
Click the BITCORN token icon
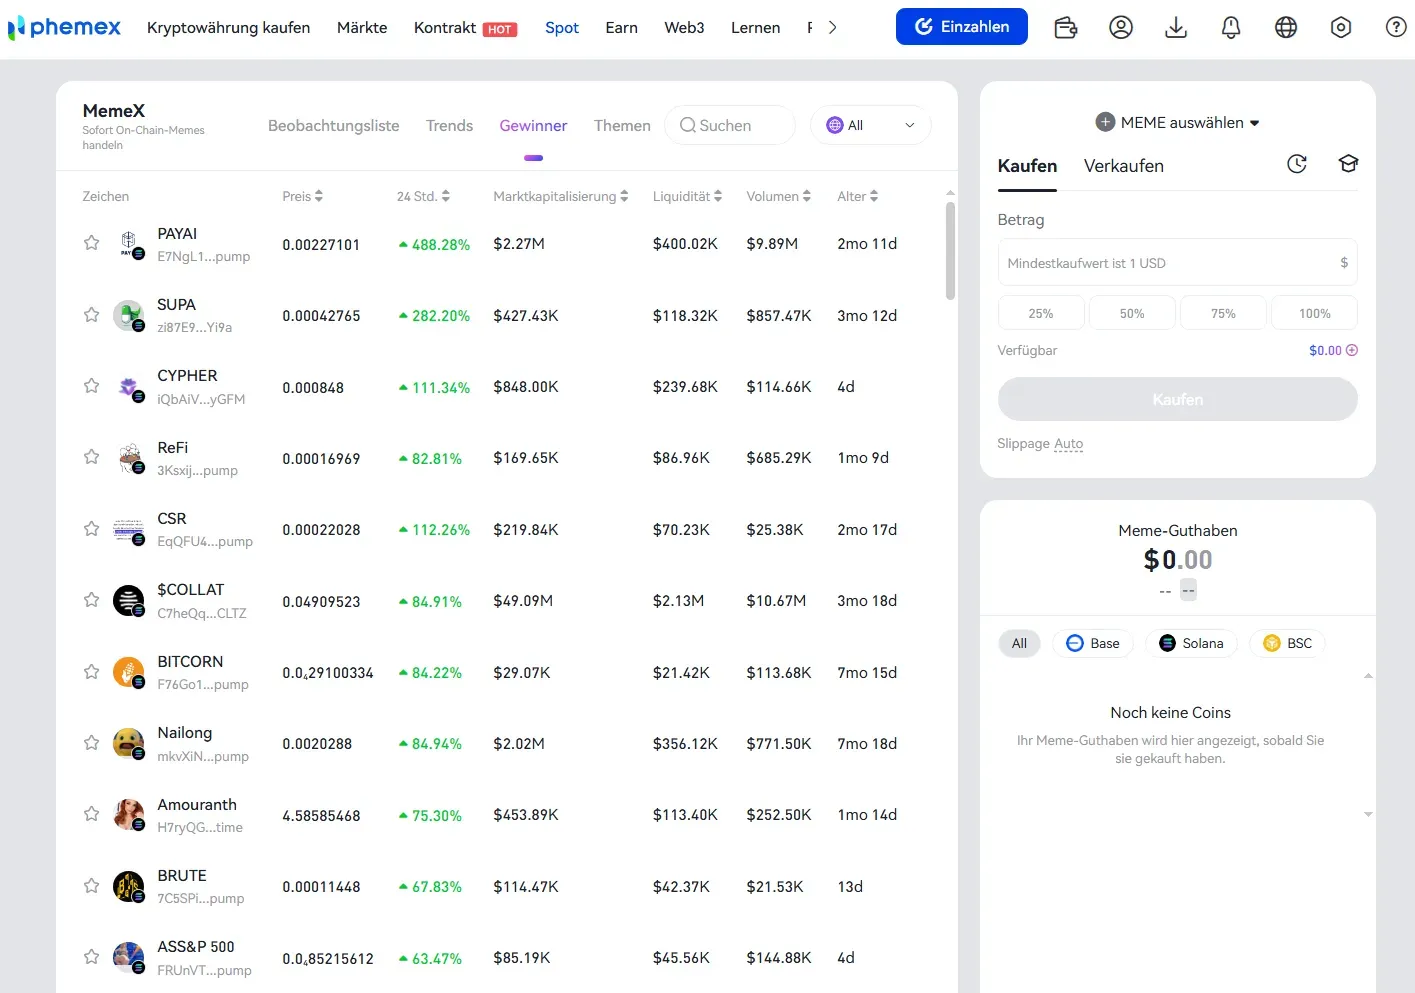click(x=129, y=673)
